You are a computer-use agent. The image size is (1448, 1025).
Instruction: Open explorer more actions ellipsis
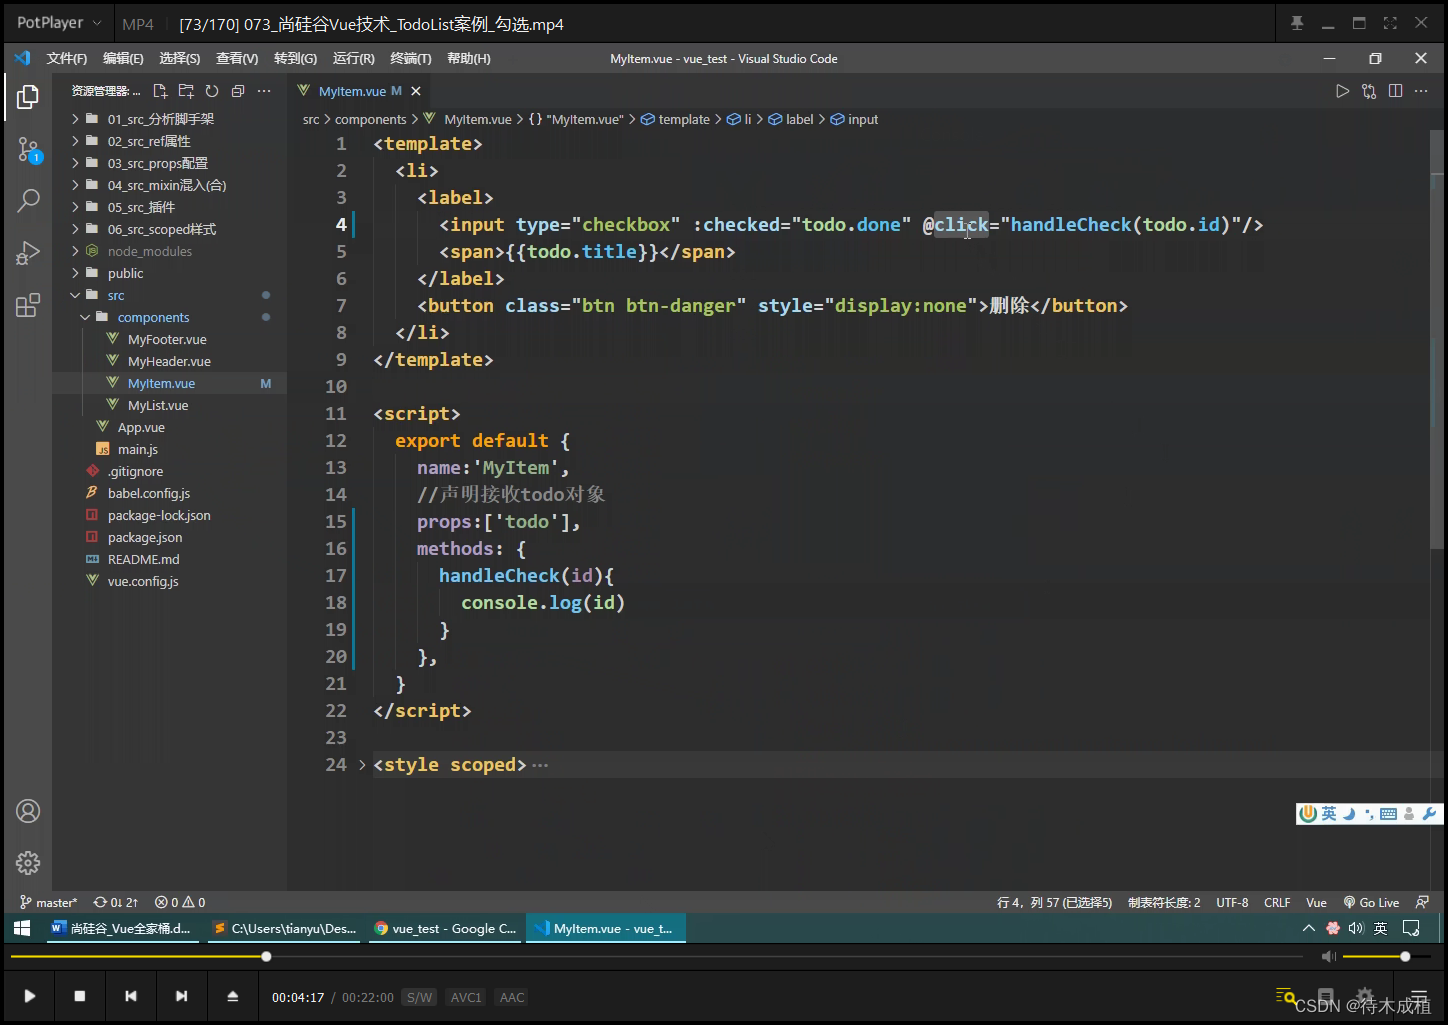(x=264, y=91)
